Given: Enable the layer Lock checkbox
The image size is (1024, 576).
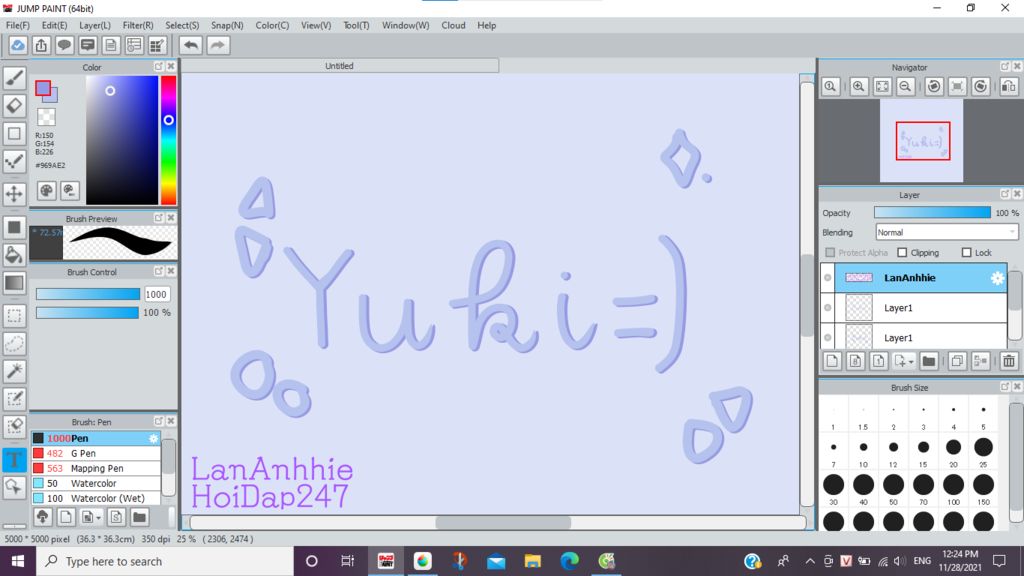Looking at the screenshot, I should pos(967,252).
